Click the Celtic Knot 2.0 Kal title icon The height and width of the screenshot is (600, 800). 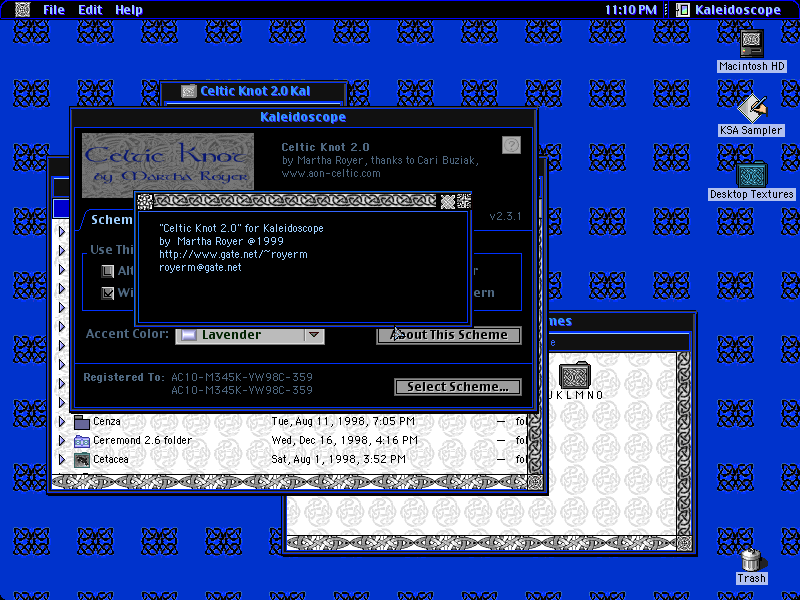pyautogui.click(x=189, y=91)
